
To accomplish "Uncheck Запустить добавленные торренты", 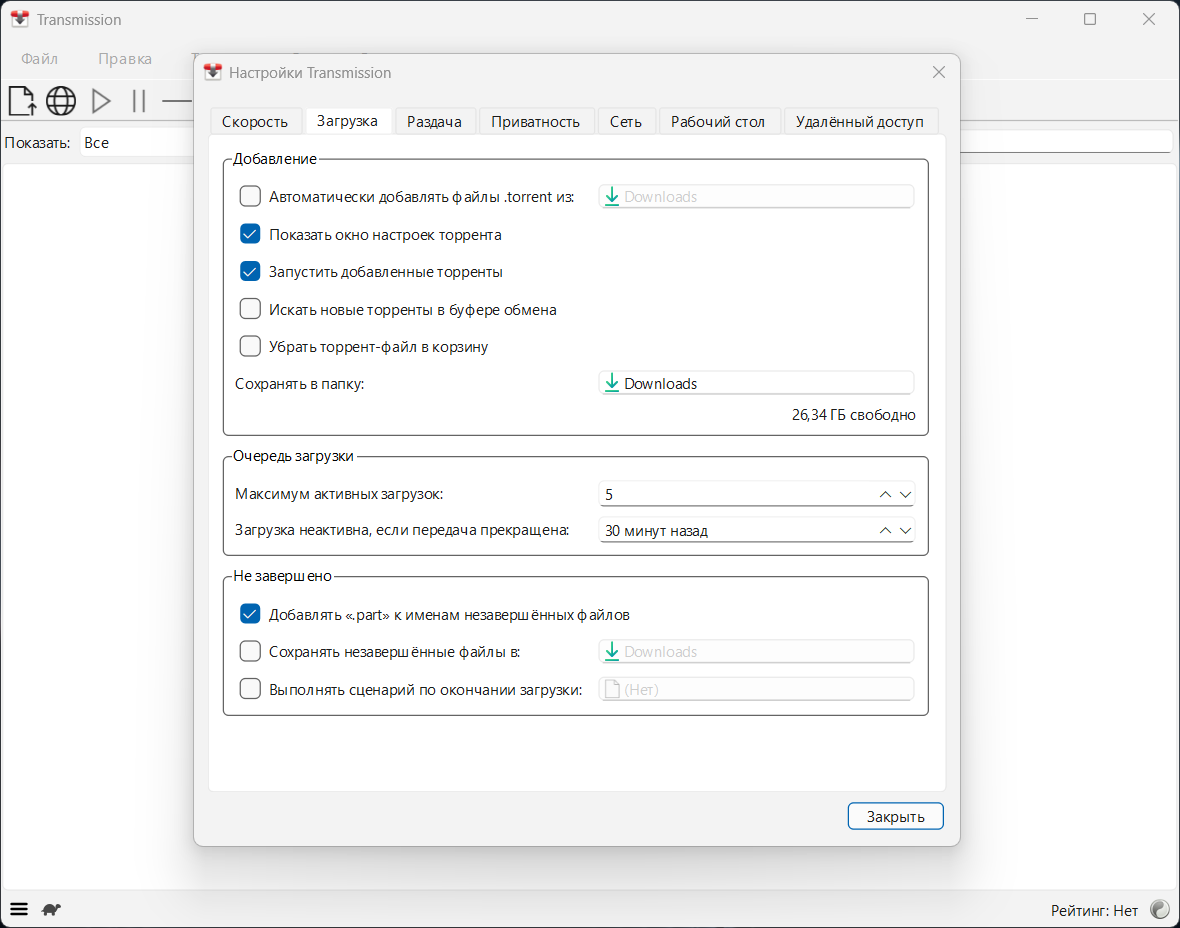I will pyautogui.click(x=250, y=271).
